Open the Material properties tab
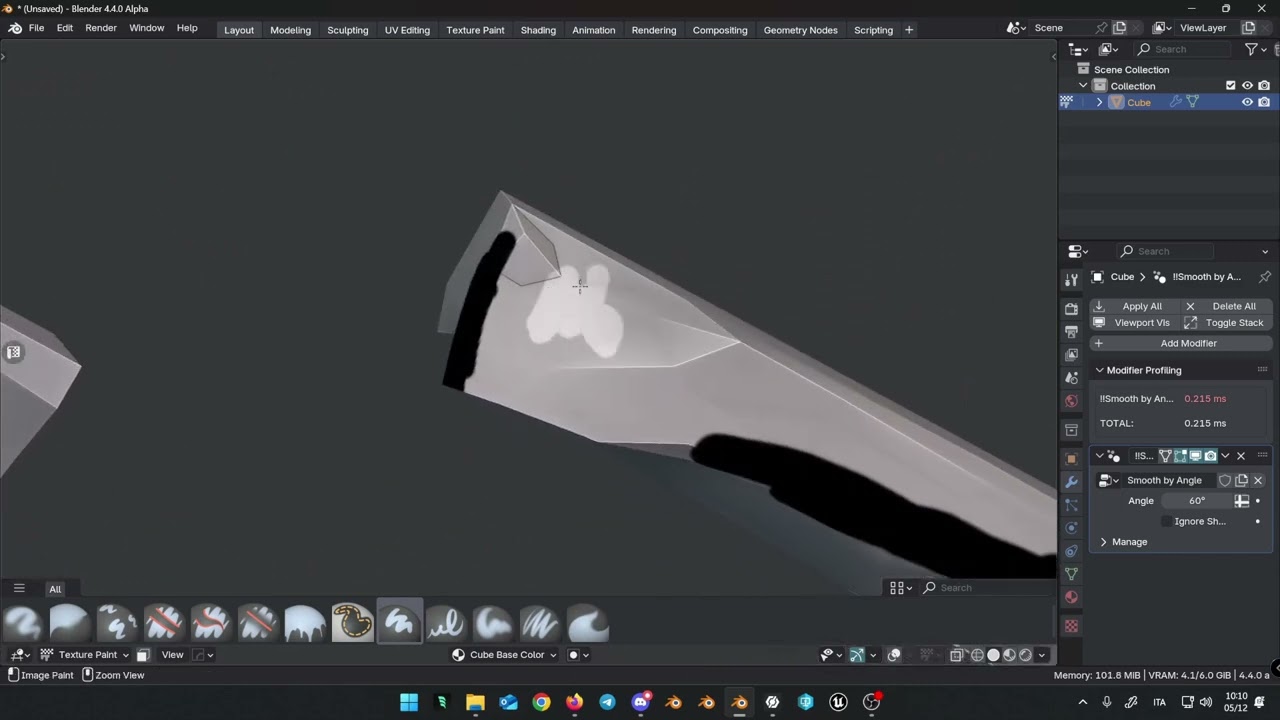Image resolution: width=1280 pixels, height=720 pixels. [1071, 597]
